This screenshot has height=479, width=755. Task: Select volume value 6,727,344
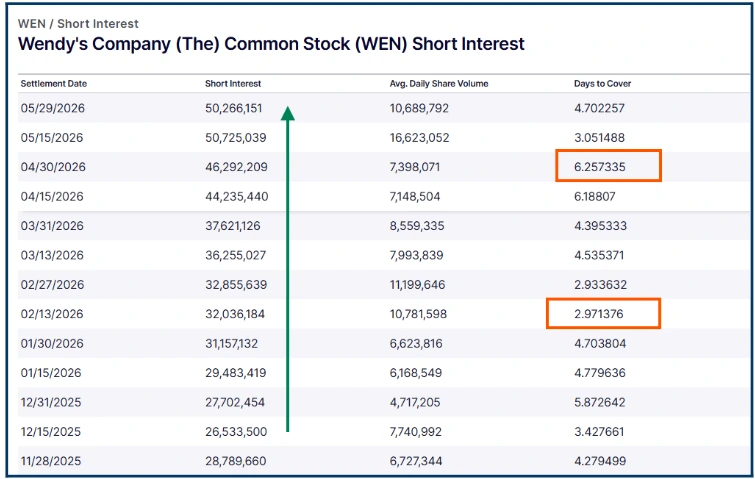[416, 461]
